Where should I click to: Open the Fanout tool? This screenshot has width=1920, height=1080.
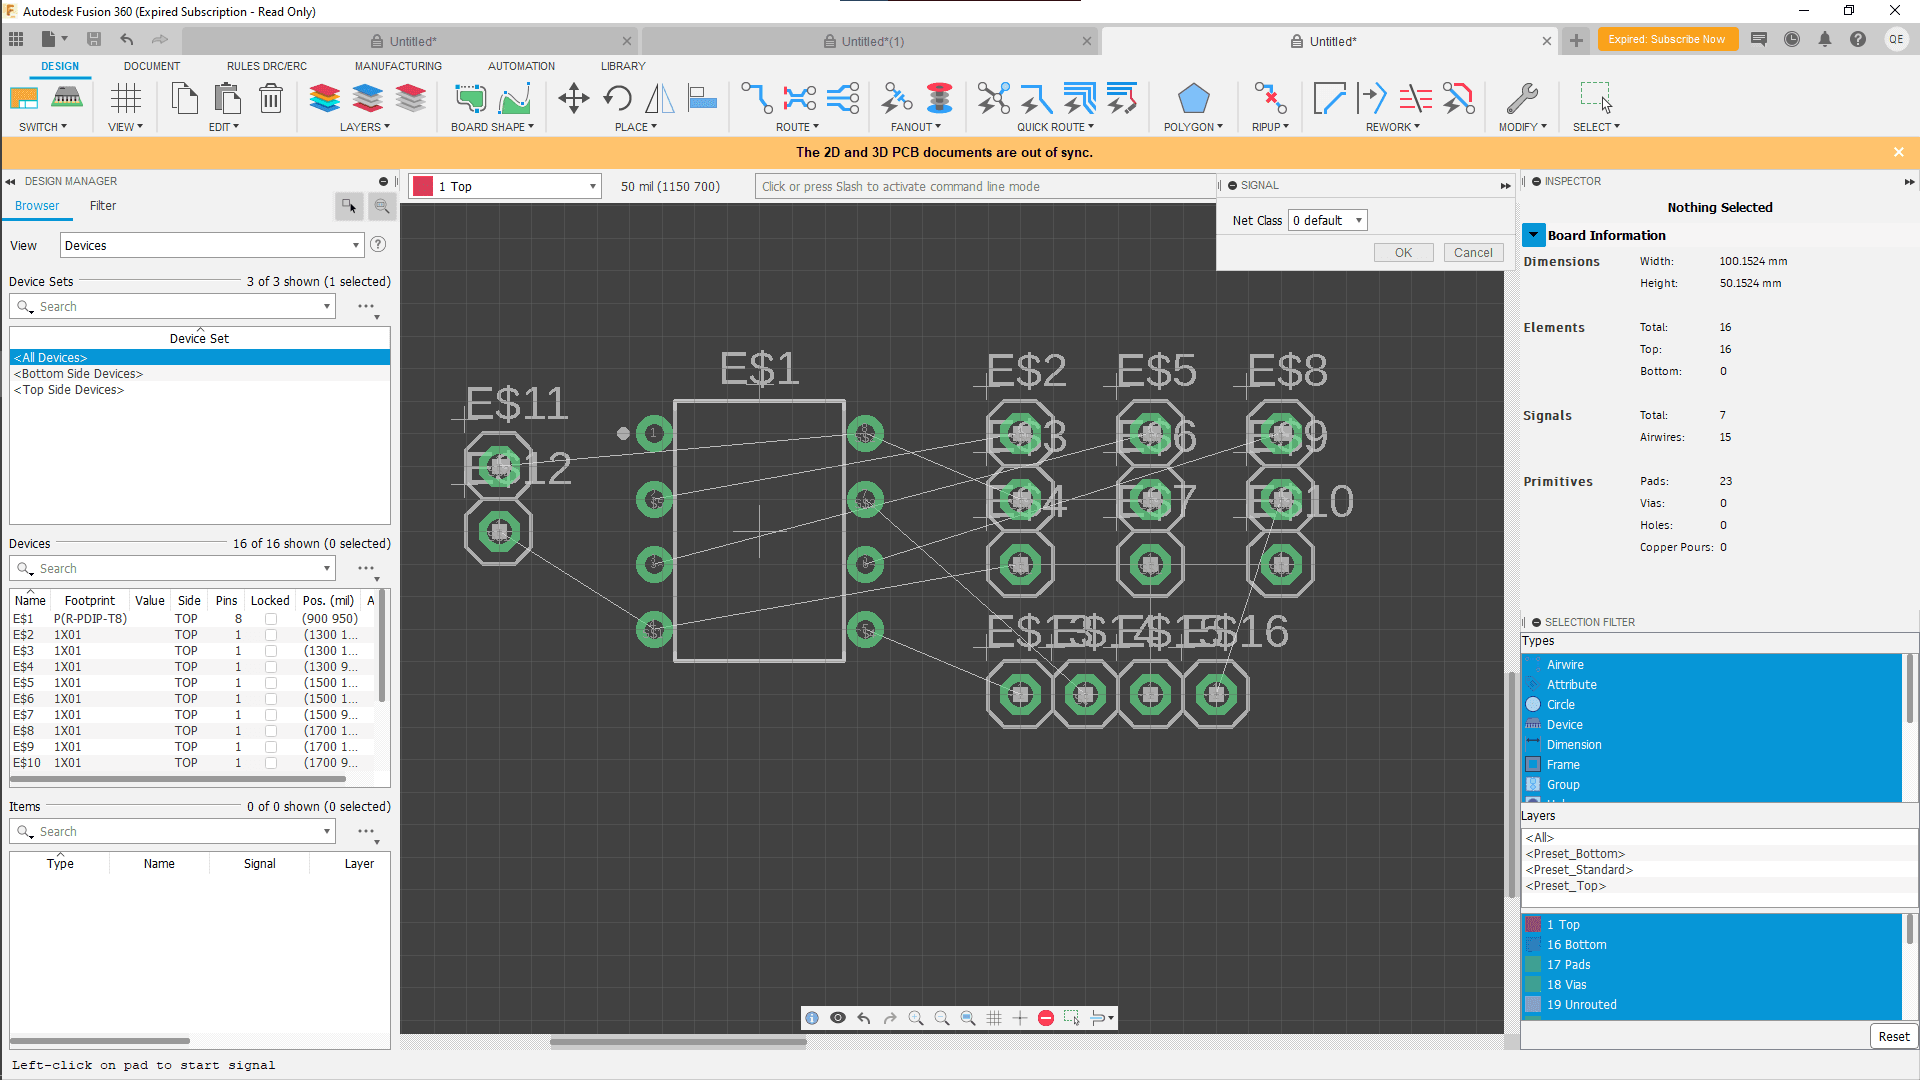coord(897,98)
